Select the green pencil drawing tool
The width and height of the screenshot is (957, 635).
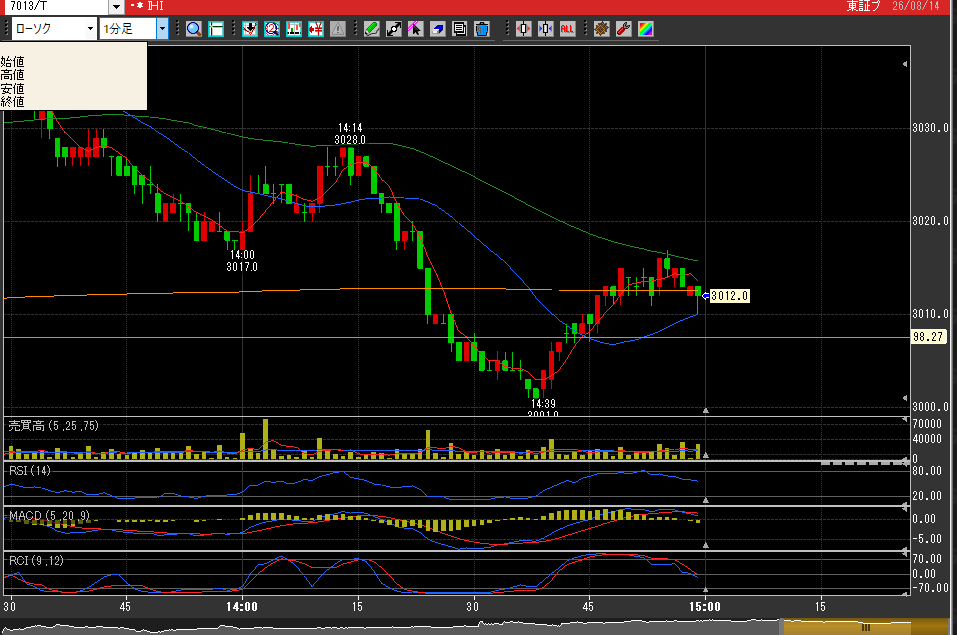coord(372,29)
